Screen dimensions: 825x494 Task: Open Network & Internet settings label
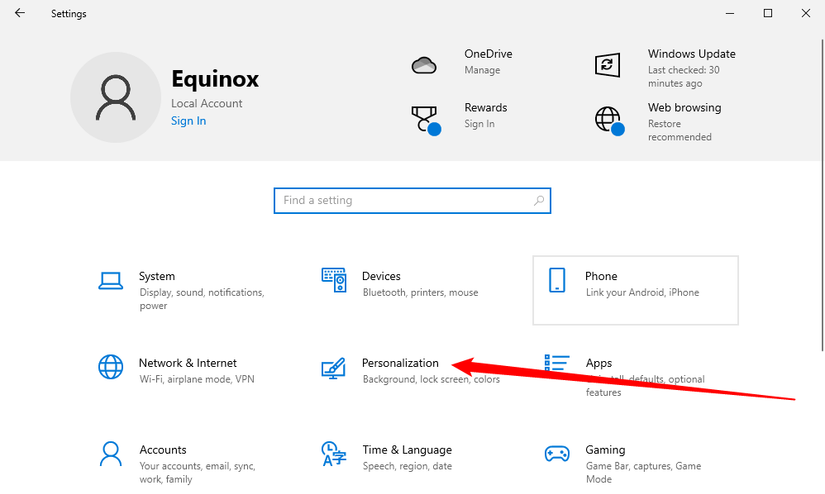click(188, 363)
